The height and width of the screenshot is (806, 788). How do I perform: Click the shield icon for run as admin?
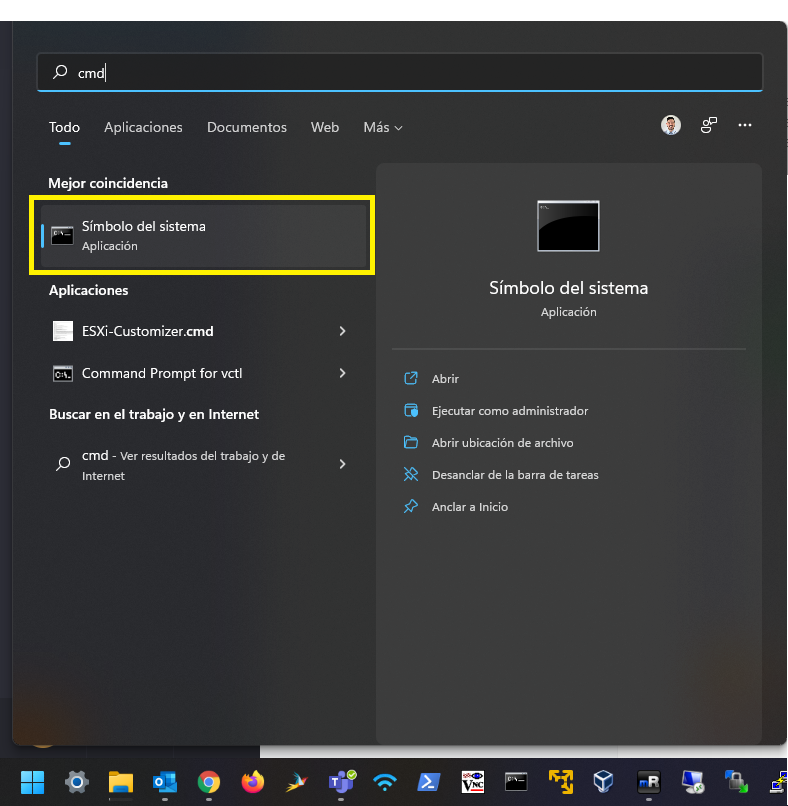pyautogui.click(x=411, y=410)
